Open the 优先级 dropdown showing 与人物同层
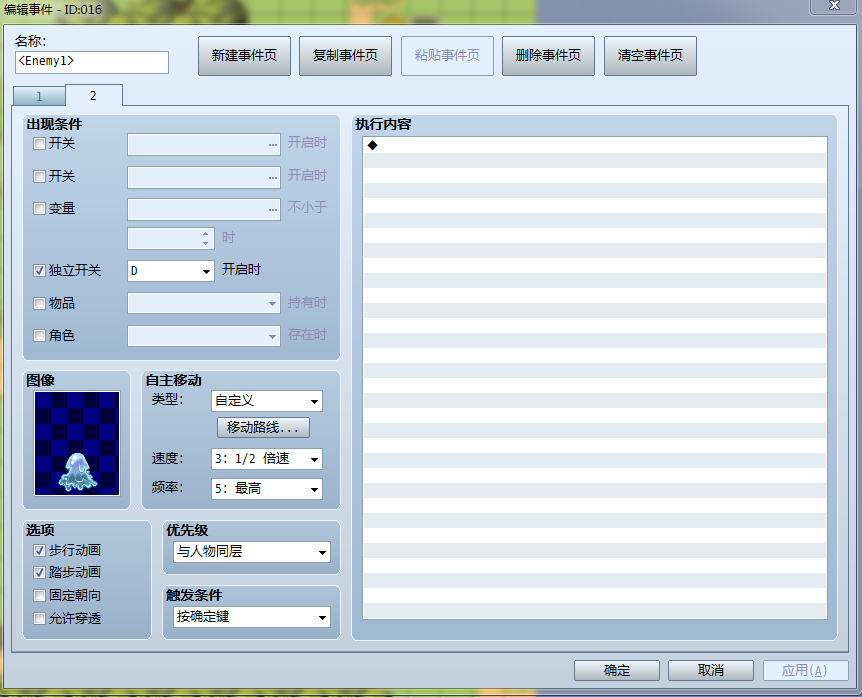862x697 pixels. click(x=252, y=552)
